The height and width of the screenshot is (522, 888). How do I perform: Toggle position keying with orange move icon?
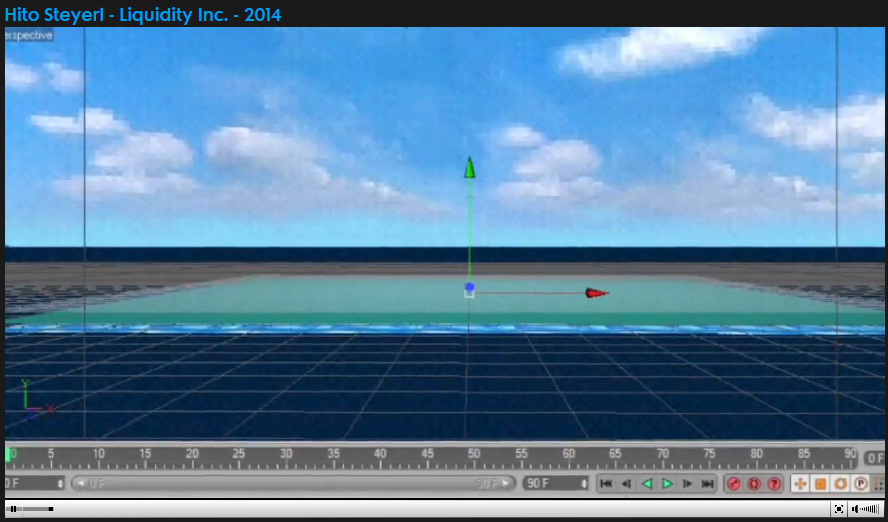click(800, 484)
